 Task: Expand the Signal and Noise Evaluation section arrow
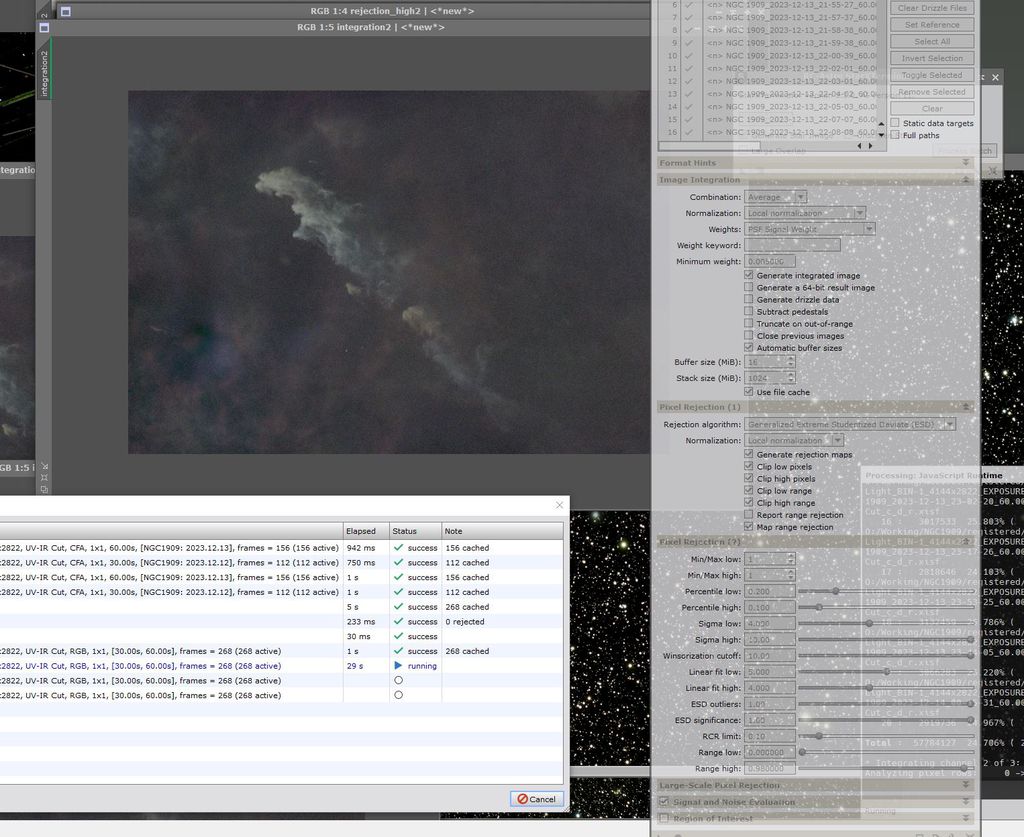pos(966,802)
